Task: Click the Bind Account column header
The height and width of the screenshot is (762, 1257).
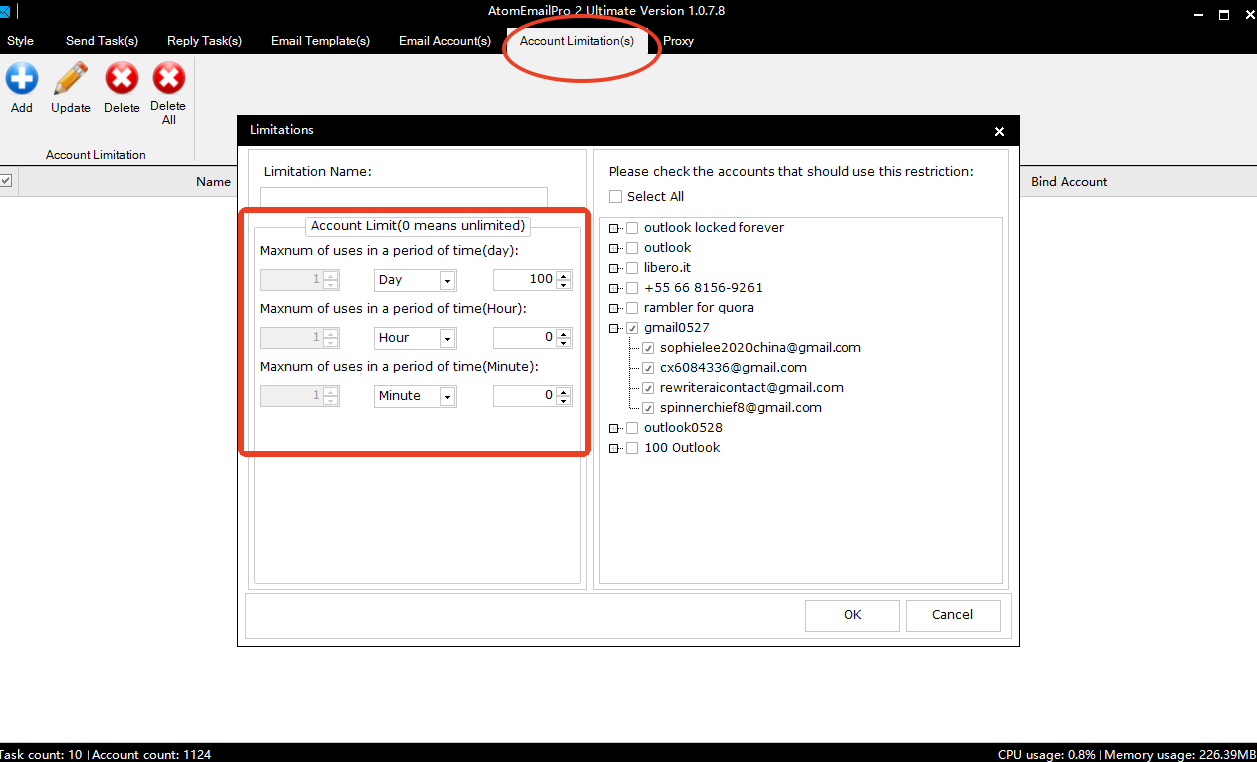Action: (x=1069, y=182)
